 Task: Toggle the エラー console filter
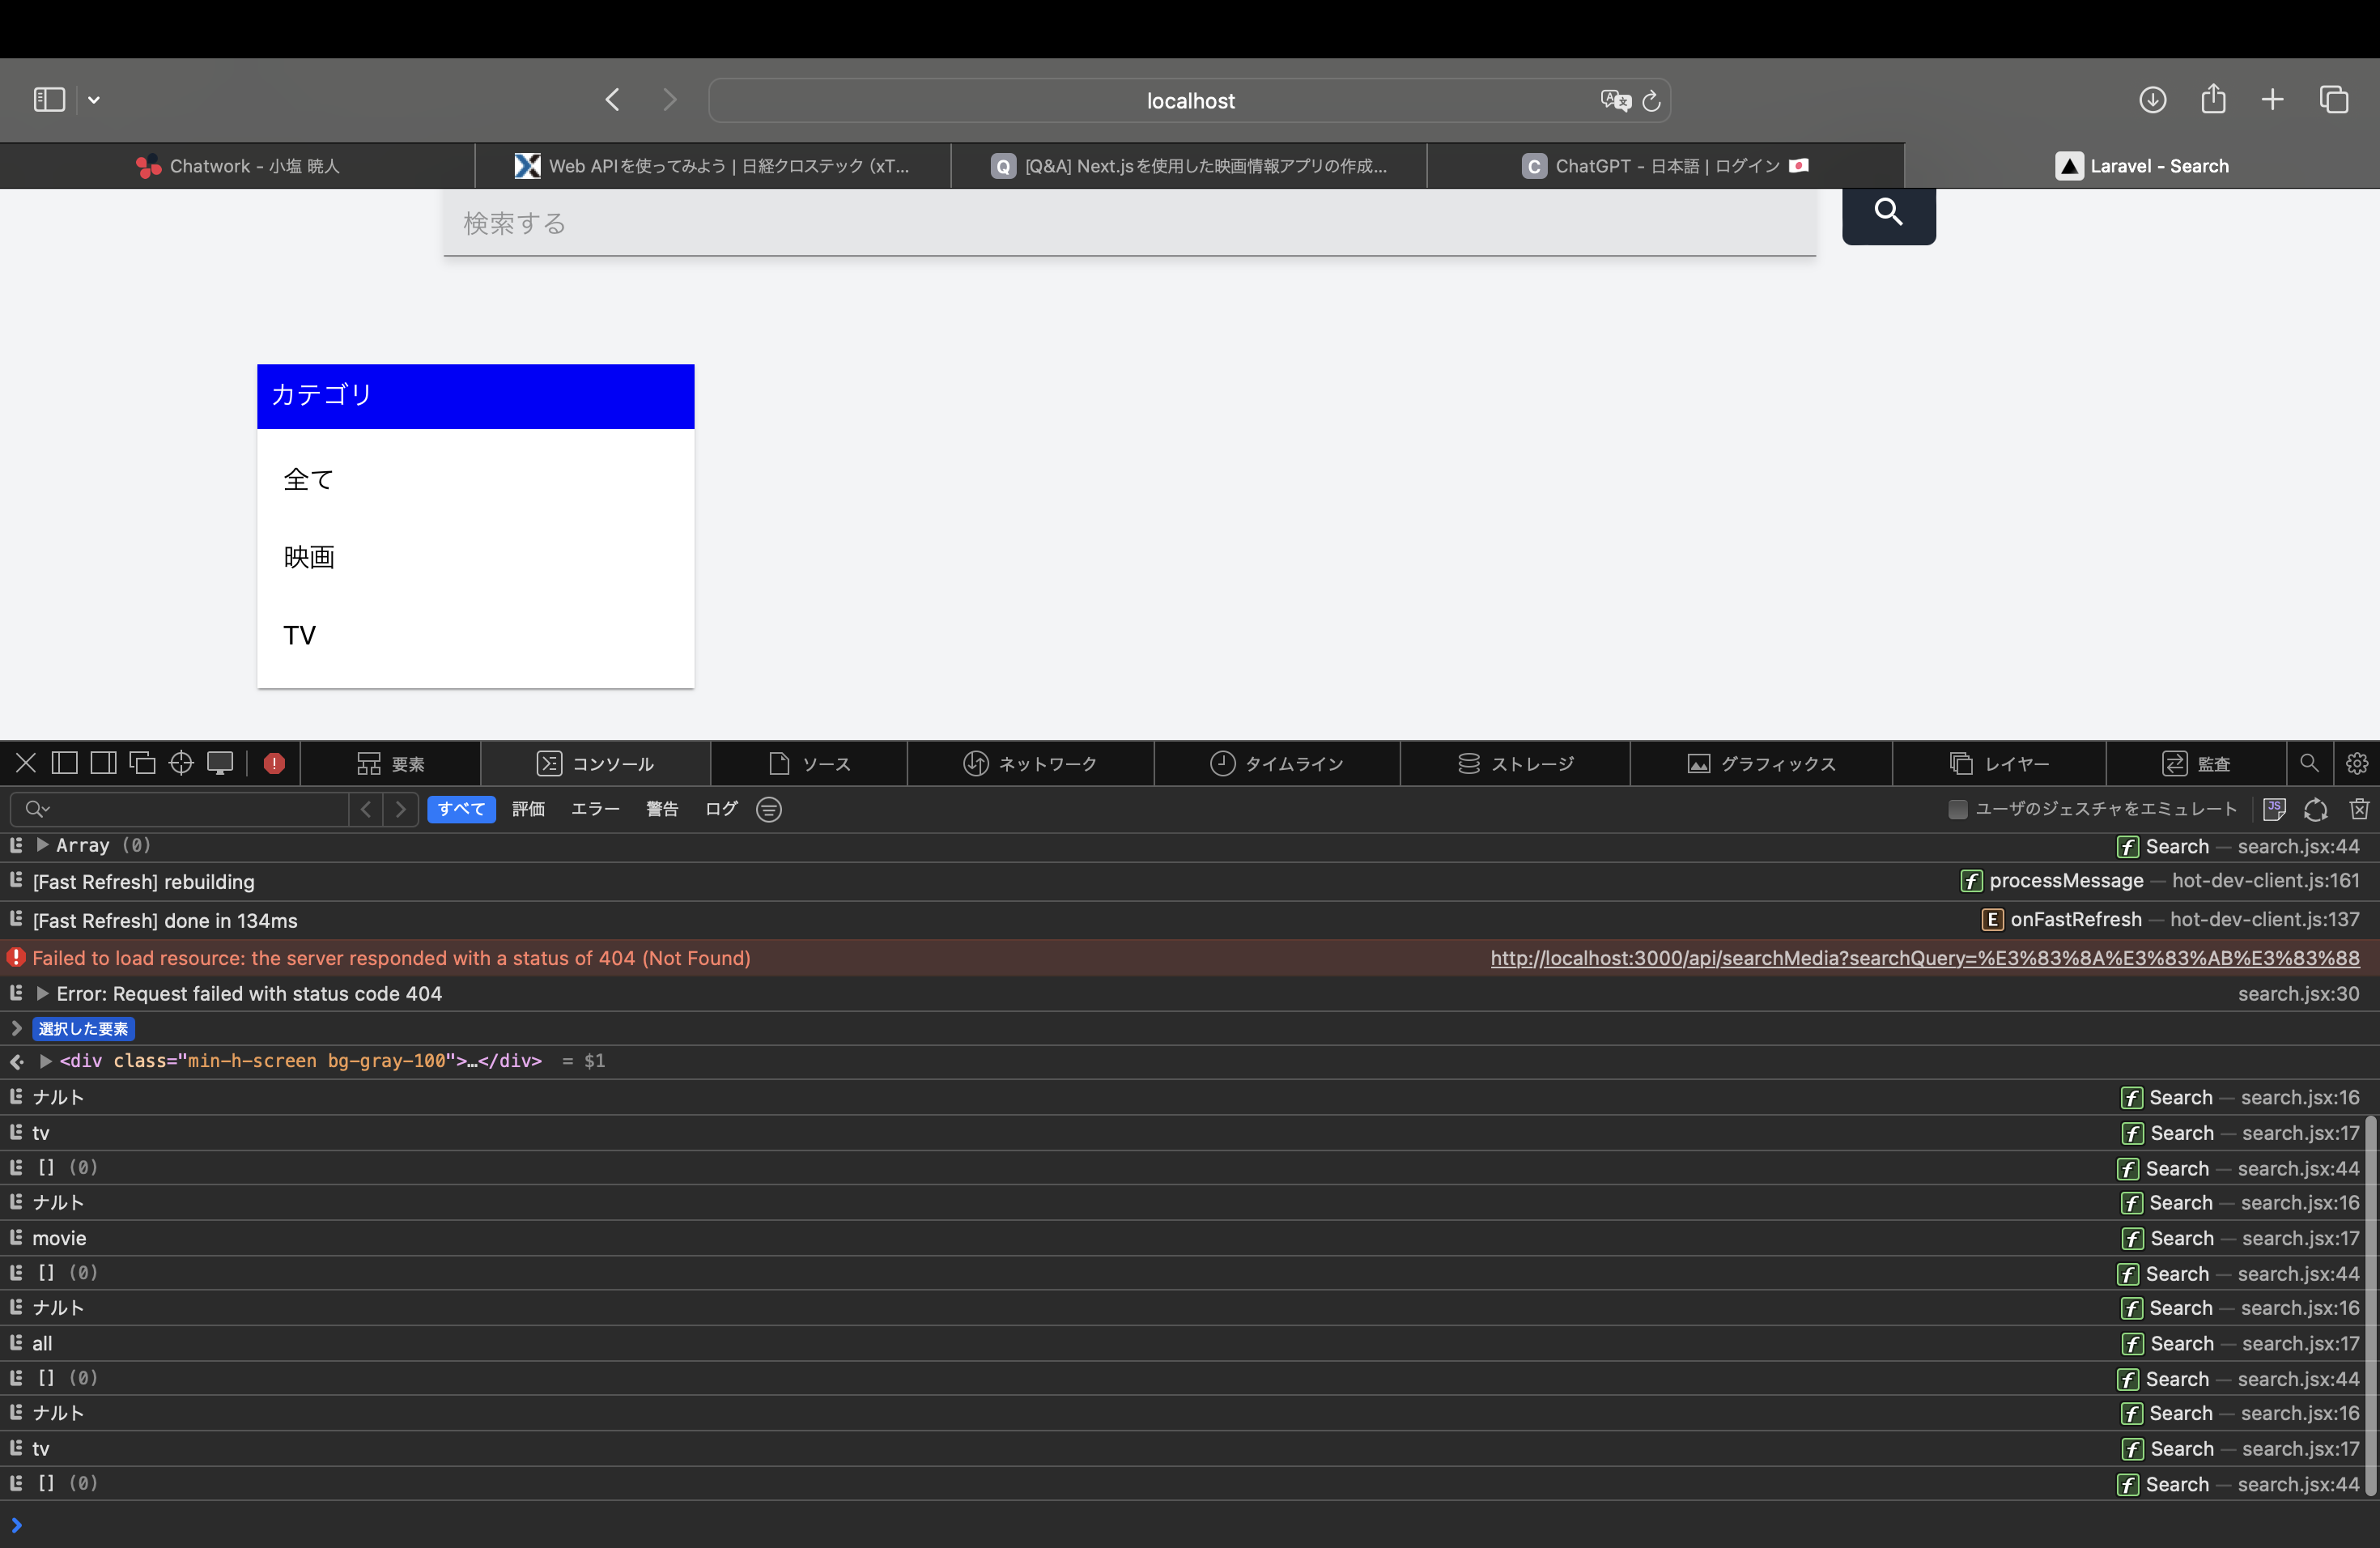(595, 809)
